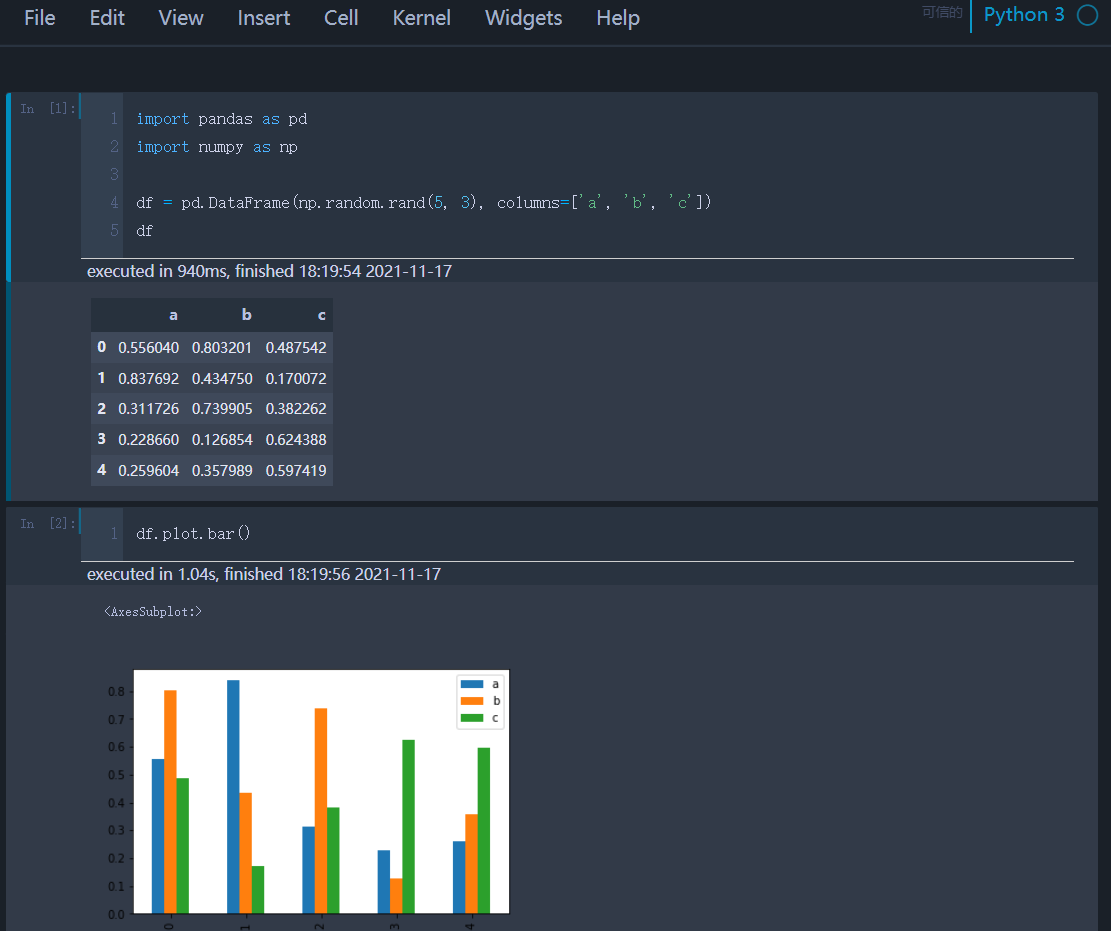This screenshot has height=931, width=1111.
Task: Click cell value 0.170072
Action: click(296, 379)
